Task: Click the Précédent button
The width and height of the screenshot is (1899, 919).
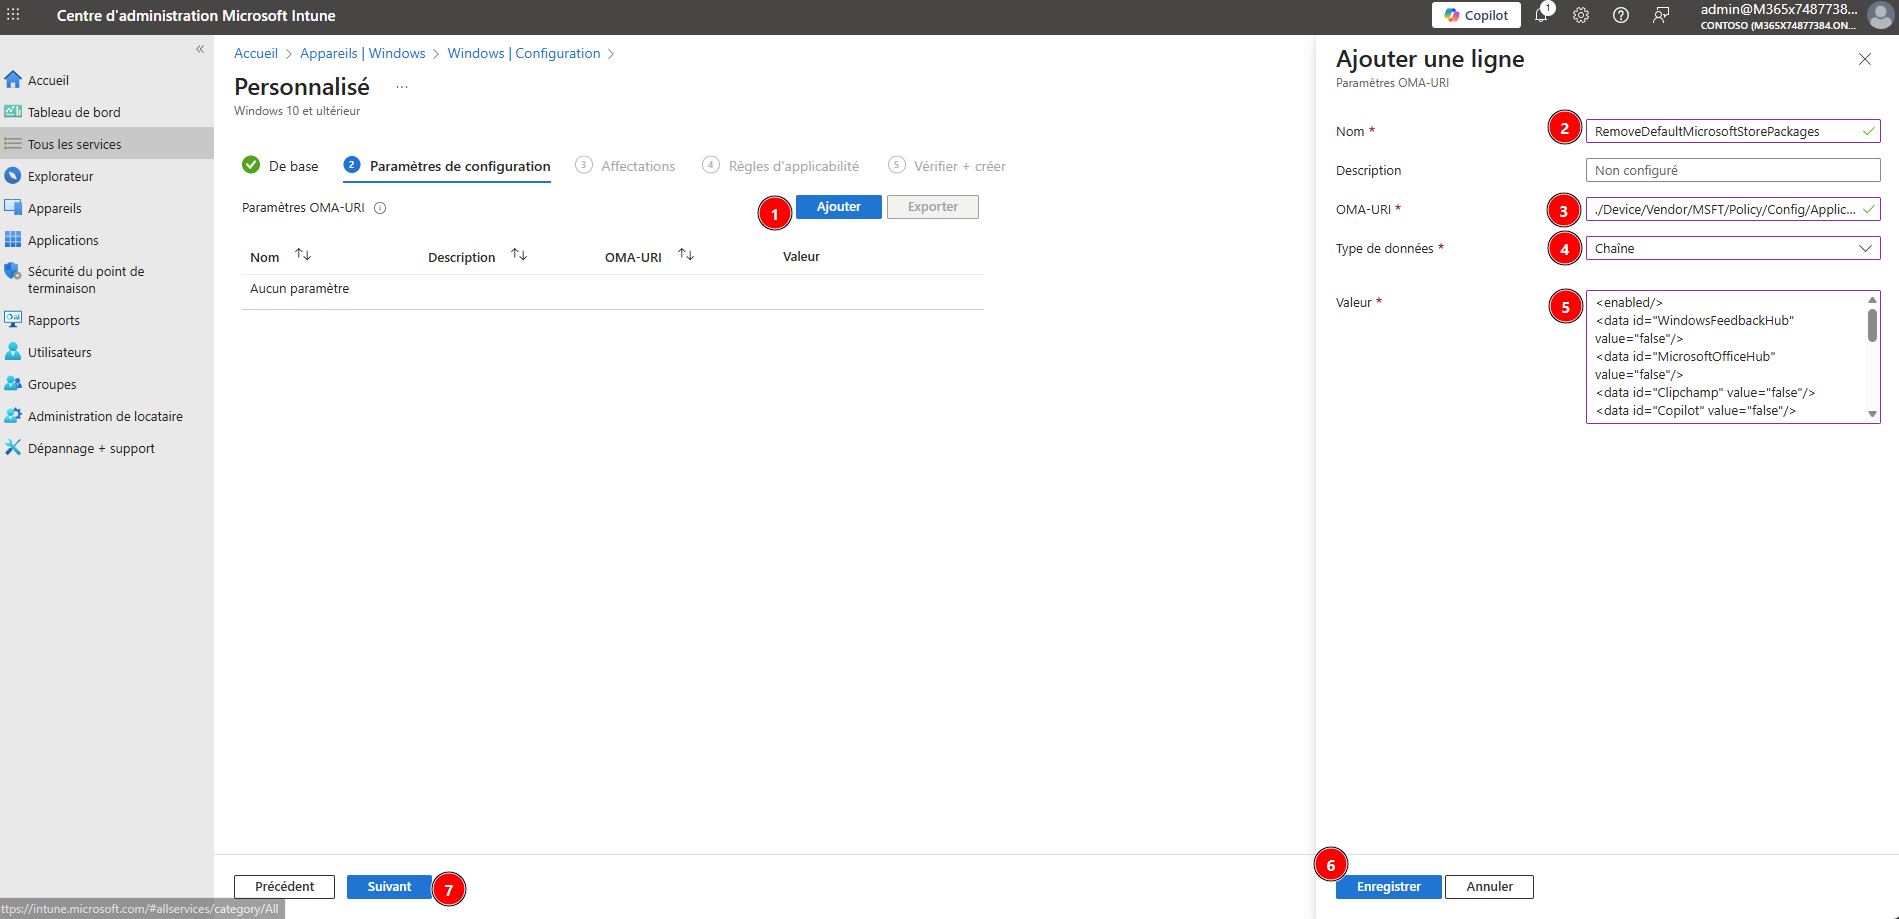Action: point(284,887)
